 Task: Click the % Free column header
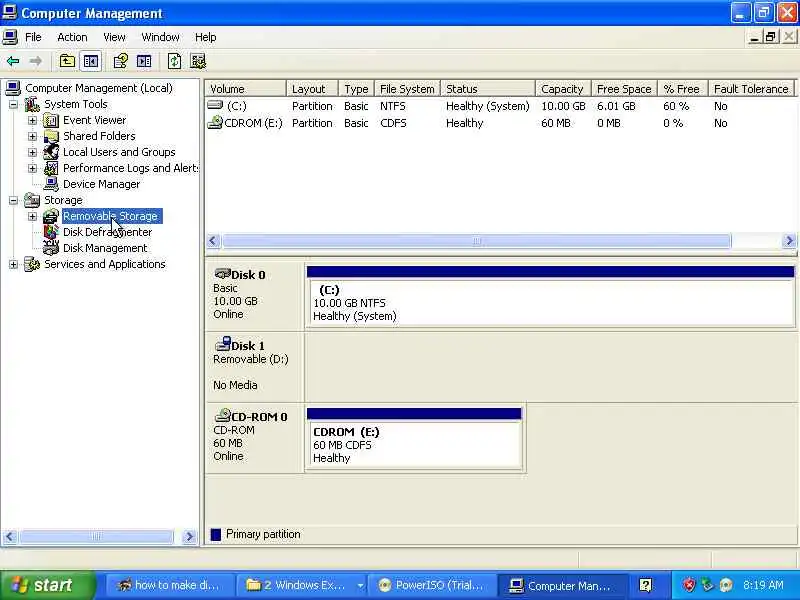tap(683, 89)
